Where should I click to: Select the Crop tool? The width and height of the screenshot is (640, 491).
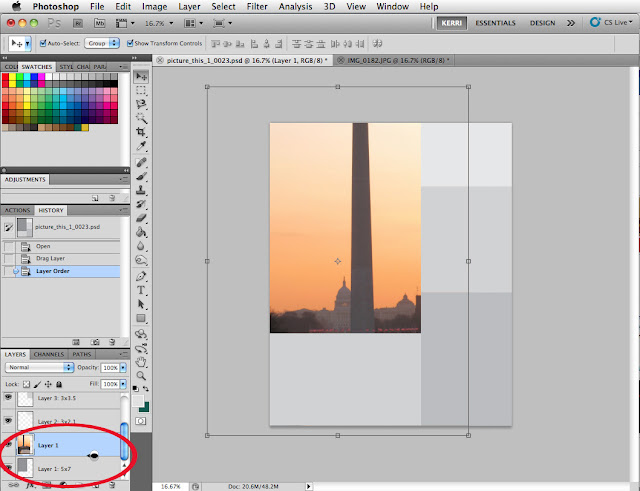pyautogui.click(x=141, y=132)
